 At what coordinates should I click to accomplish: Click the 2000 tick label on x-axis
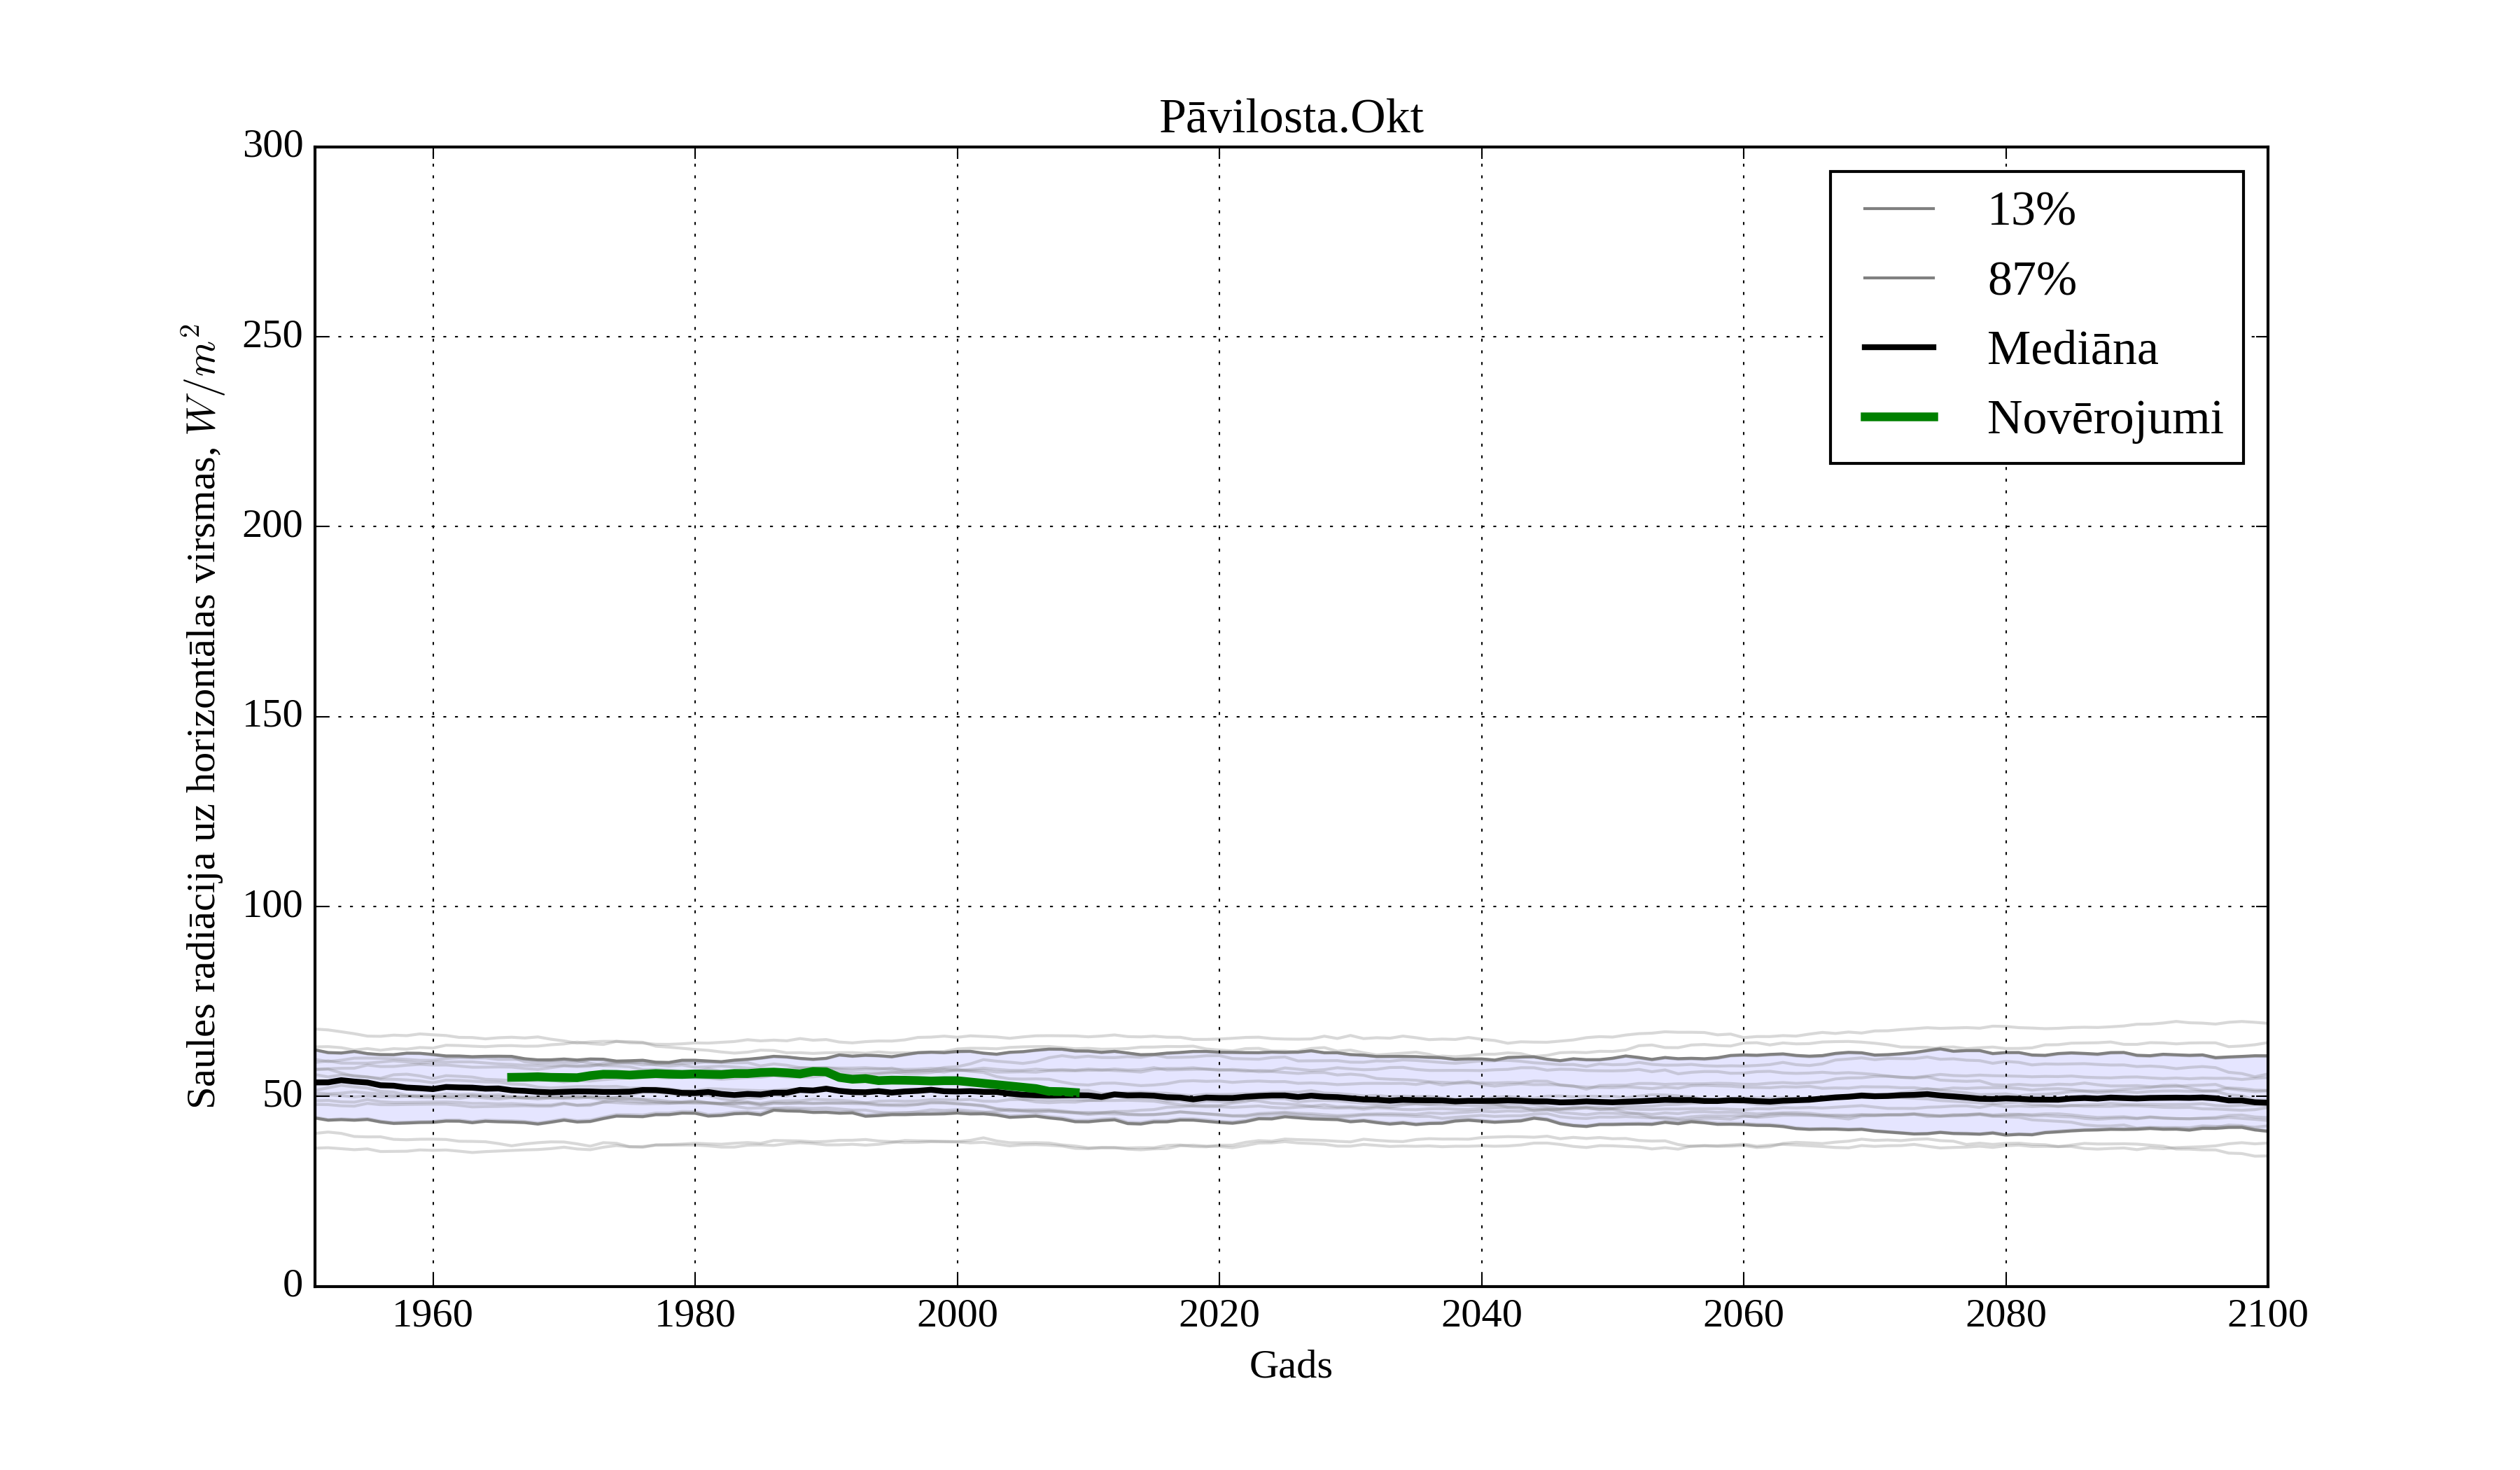pyautogui.click(x=957, y=1314)
